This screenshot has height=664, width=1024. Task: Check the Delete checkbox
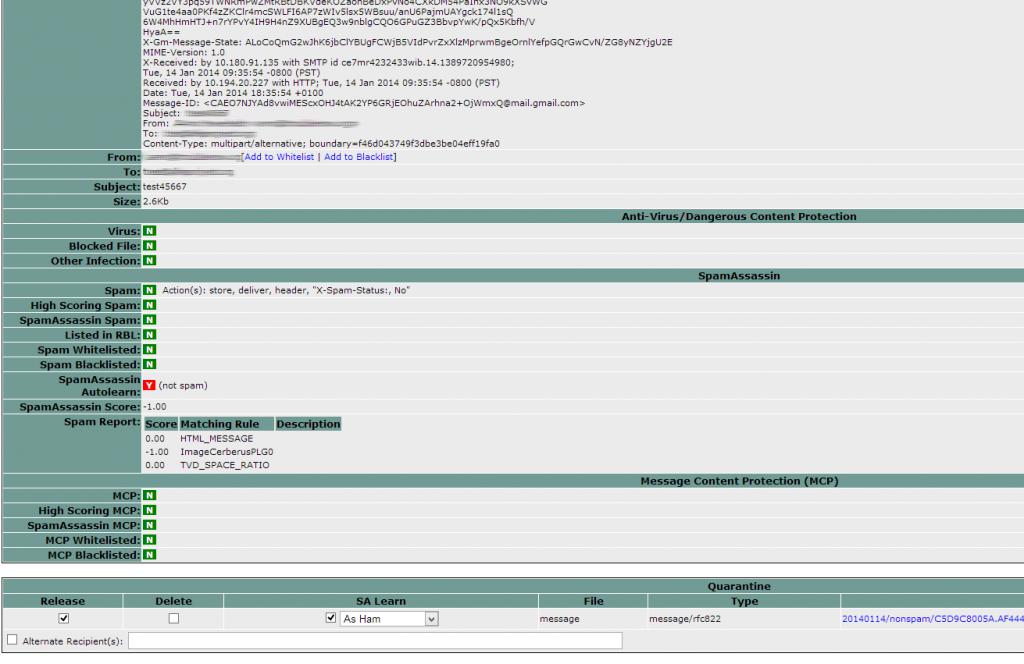172,619
